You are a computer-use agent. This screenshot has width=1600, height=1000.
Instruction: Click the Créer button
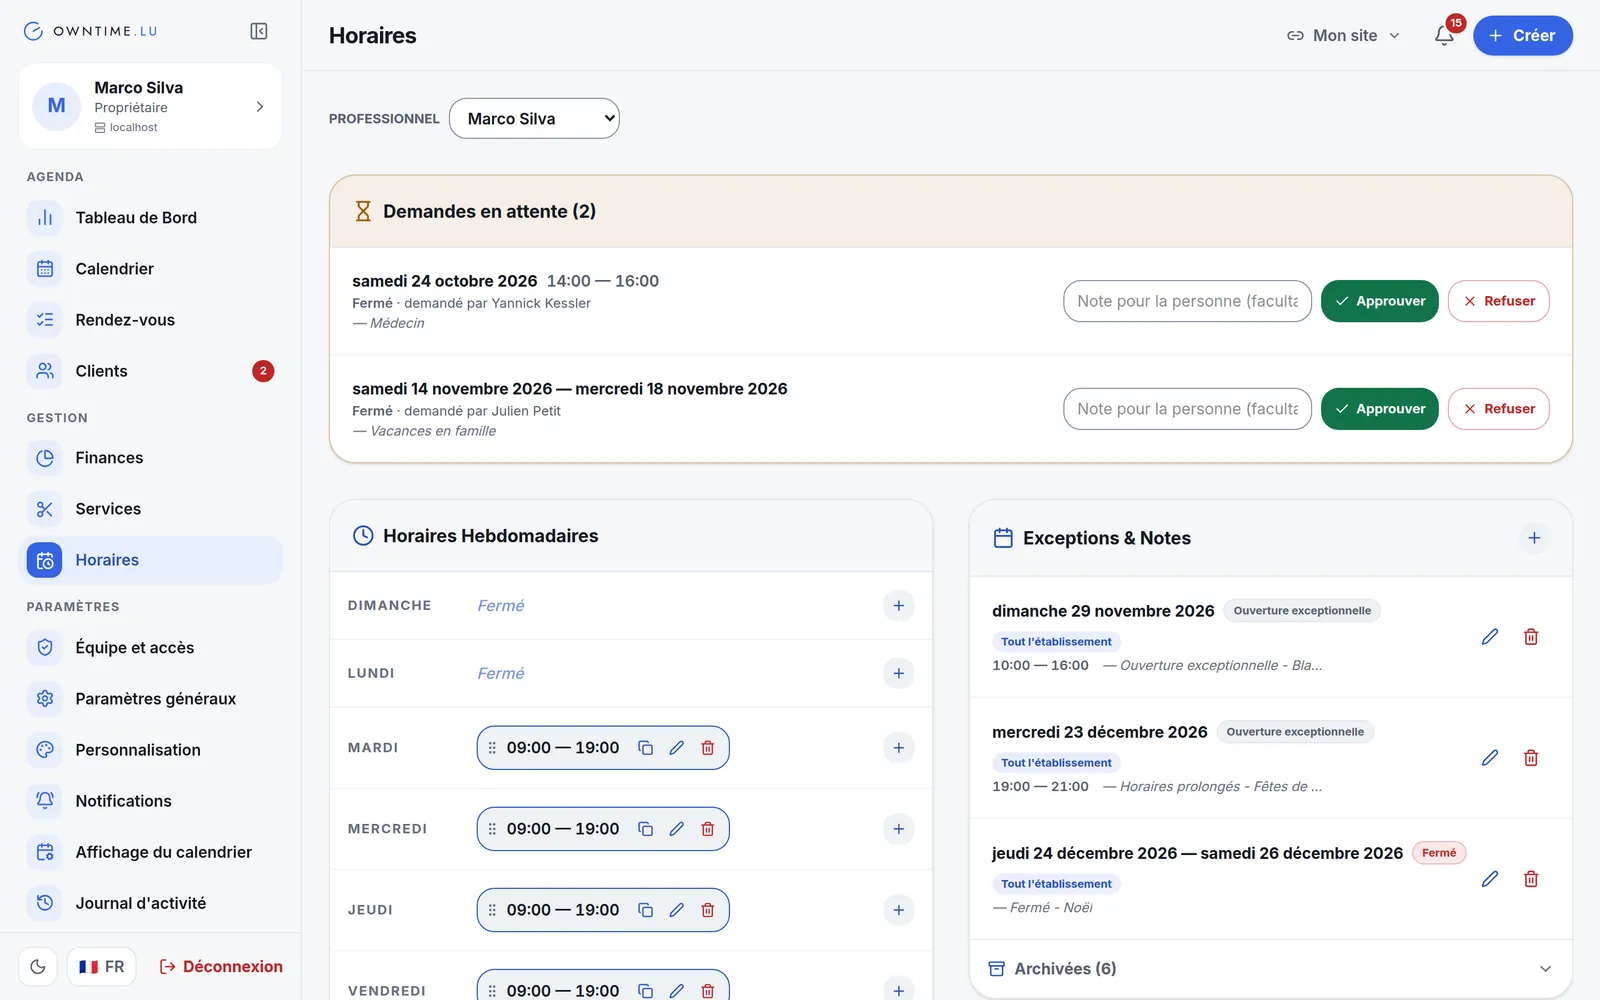point(1522,35)
